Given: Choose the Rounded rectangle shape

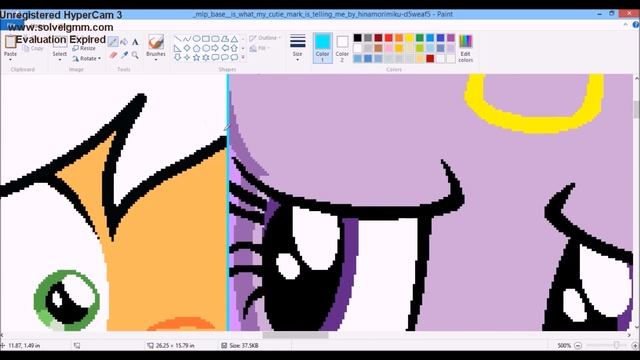Looking at the screenshot, I should 215,39.
